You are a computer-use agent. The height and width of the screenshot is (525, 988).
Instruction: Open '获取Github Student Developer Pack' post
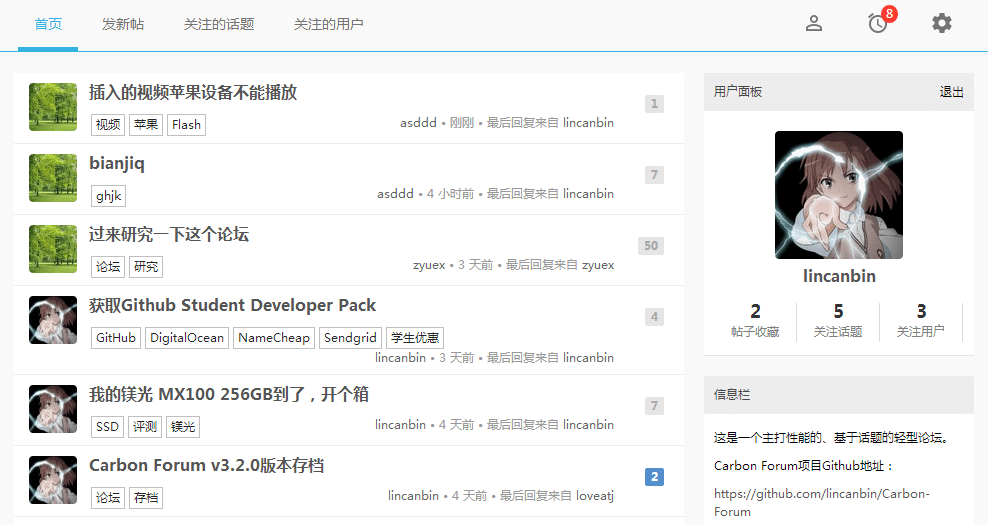tap(232, 306)
